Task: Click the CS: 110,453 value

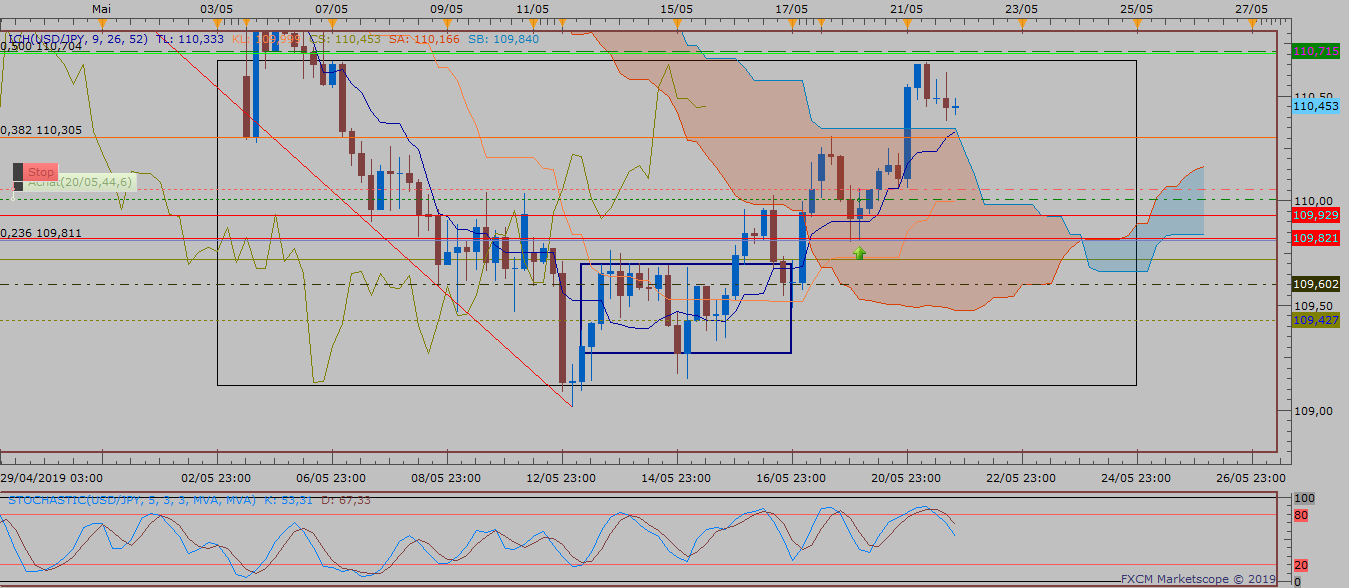Action: coord(345,39)
